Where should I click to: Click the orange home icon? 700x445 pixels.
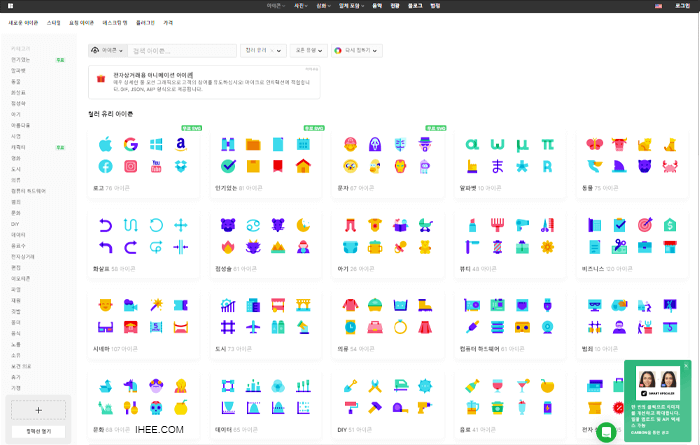pos(303,166)
